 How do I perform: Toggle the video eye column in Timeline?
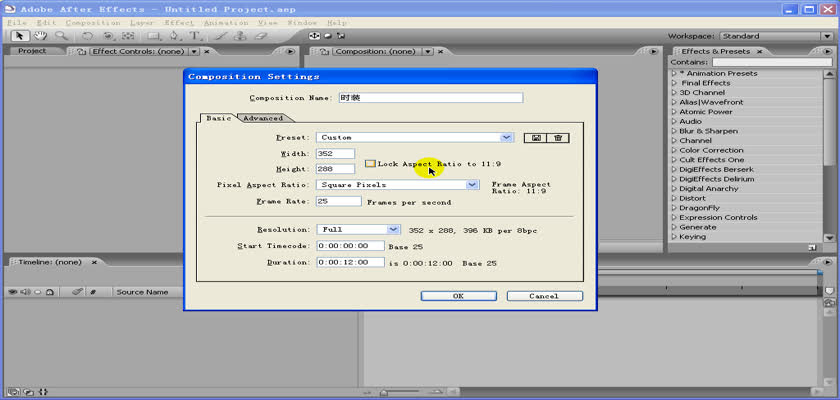tap(14, 292)
